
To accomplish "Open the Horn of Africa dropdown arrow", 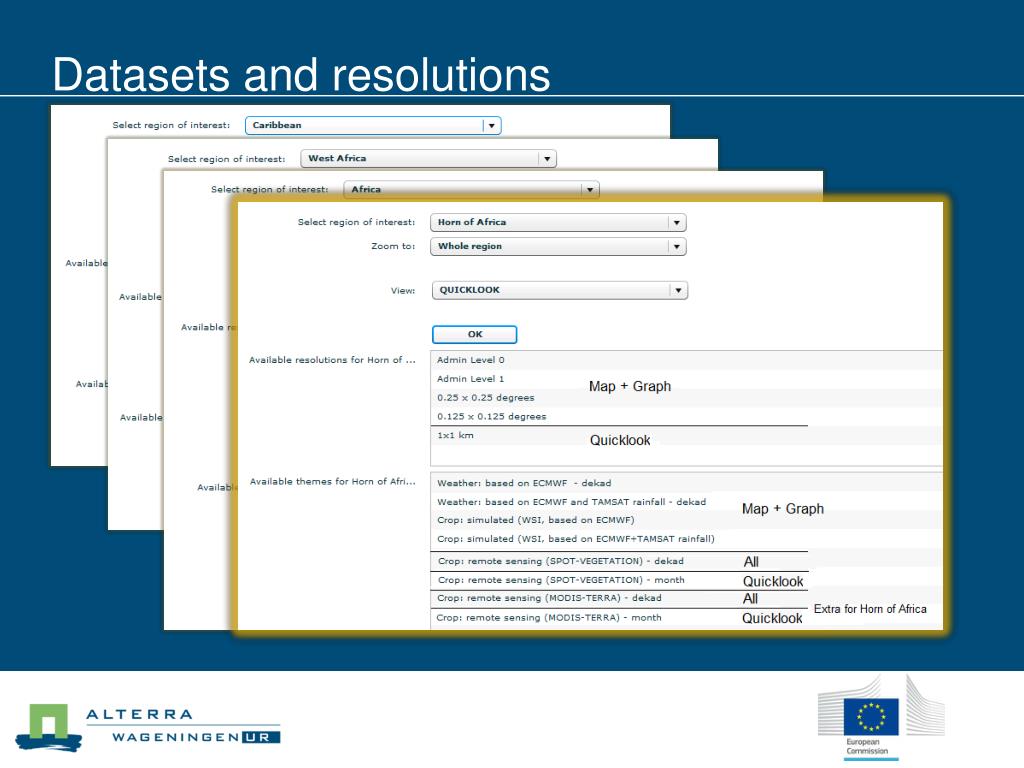I will point(677,223).
